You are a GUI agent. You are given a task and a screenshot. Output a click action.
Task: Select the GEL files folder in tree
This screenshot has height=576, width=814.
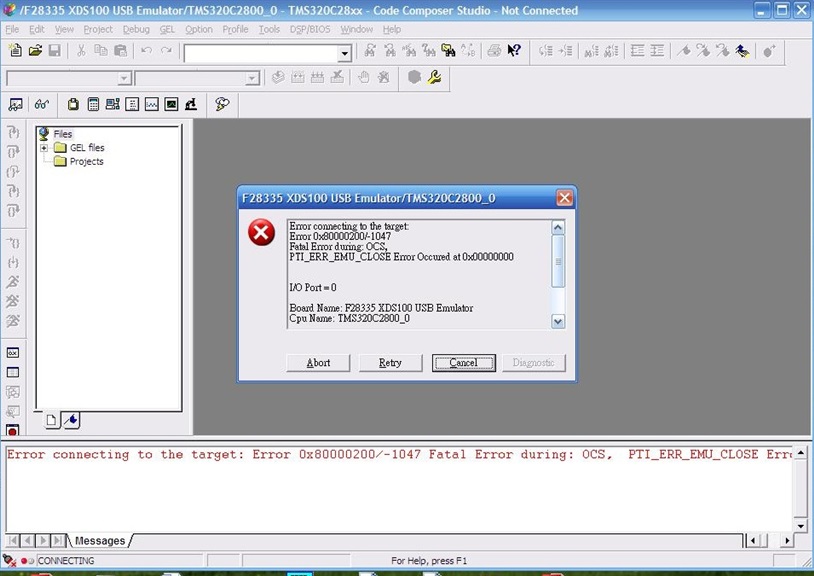[79, 148]
